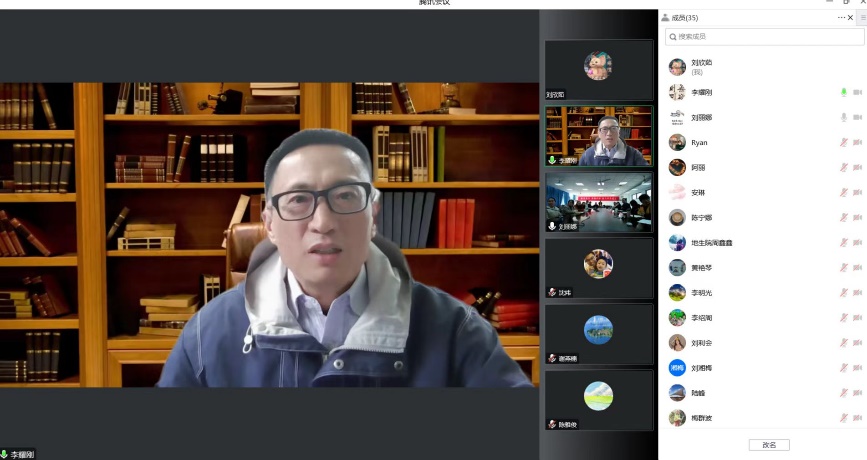The image size is (867, 460).
Task: Click the members panel header icon
Action: pos(666,18)
